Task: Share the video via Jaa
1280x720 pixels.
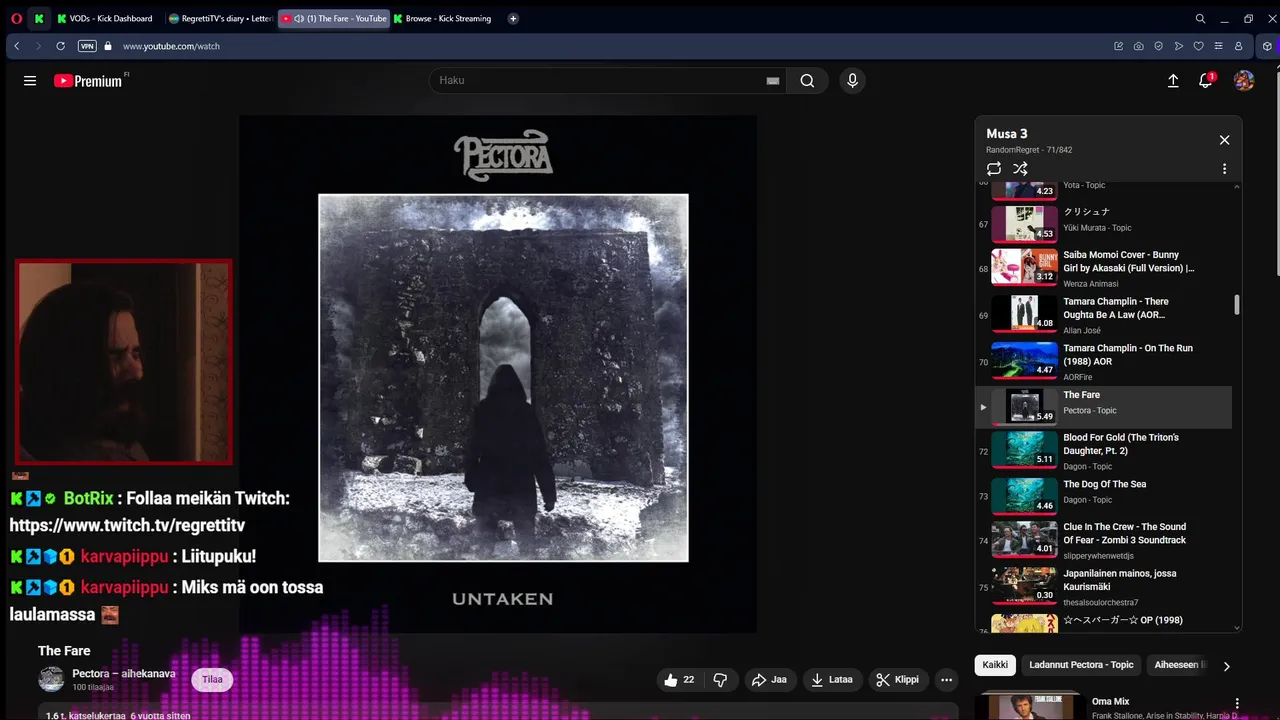Action: 769,680
